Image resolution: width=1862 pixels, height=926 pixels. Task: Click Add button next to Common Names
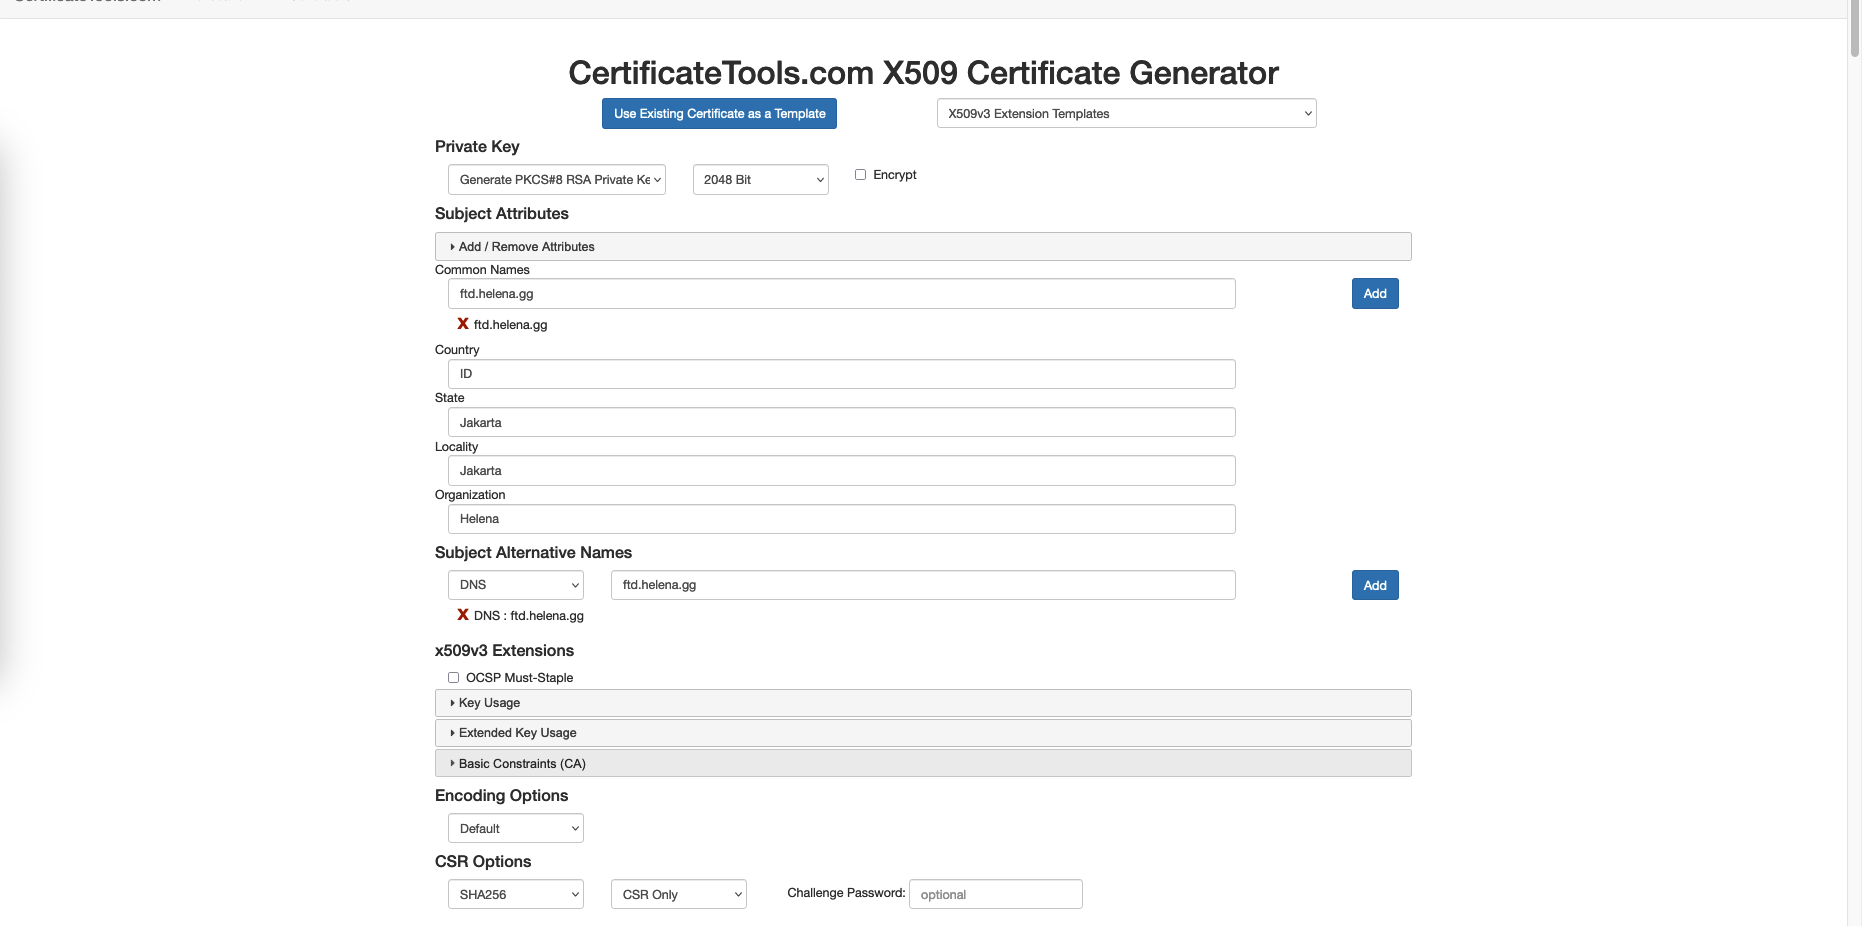point(1375,294)
